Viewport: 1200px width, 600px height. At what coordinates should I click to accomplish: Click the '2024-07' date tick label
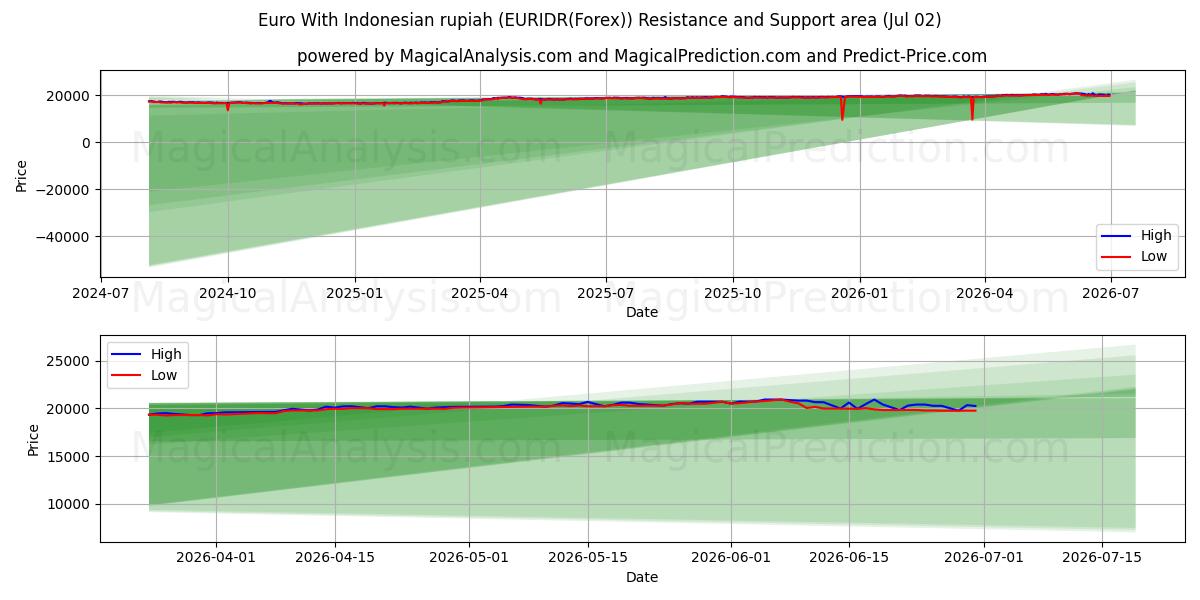(101, 293)
